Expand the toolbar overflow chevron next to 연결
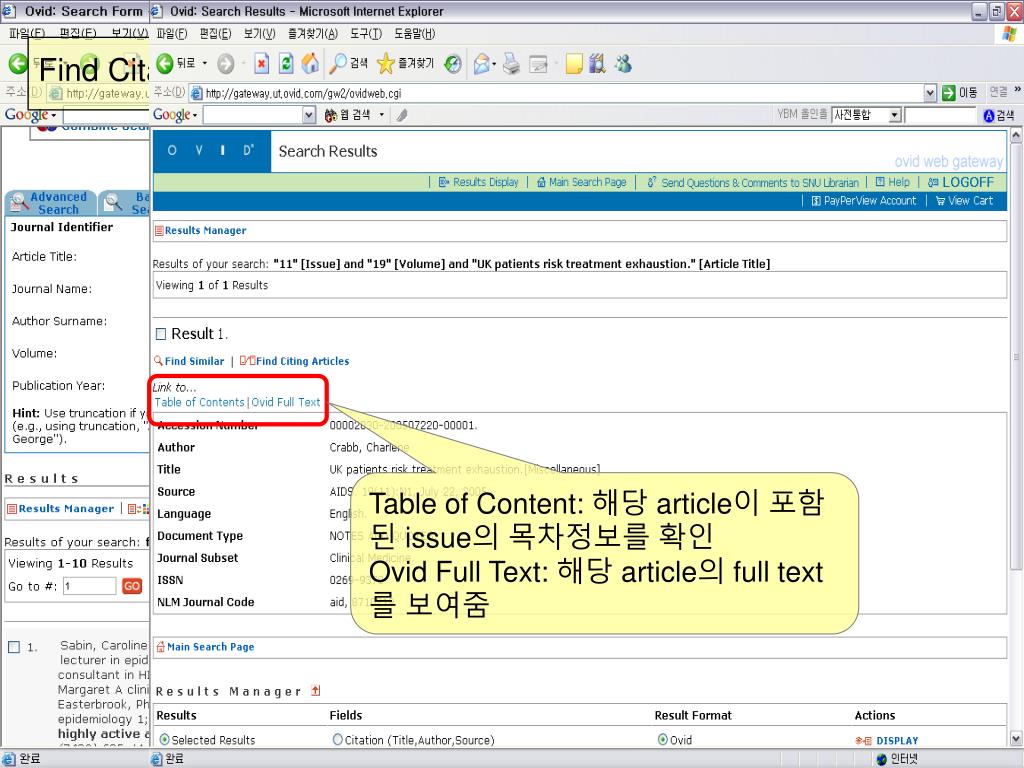The width and height of the screenshot is (1024, 768). click(1017, 89)
